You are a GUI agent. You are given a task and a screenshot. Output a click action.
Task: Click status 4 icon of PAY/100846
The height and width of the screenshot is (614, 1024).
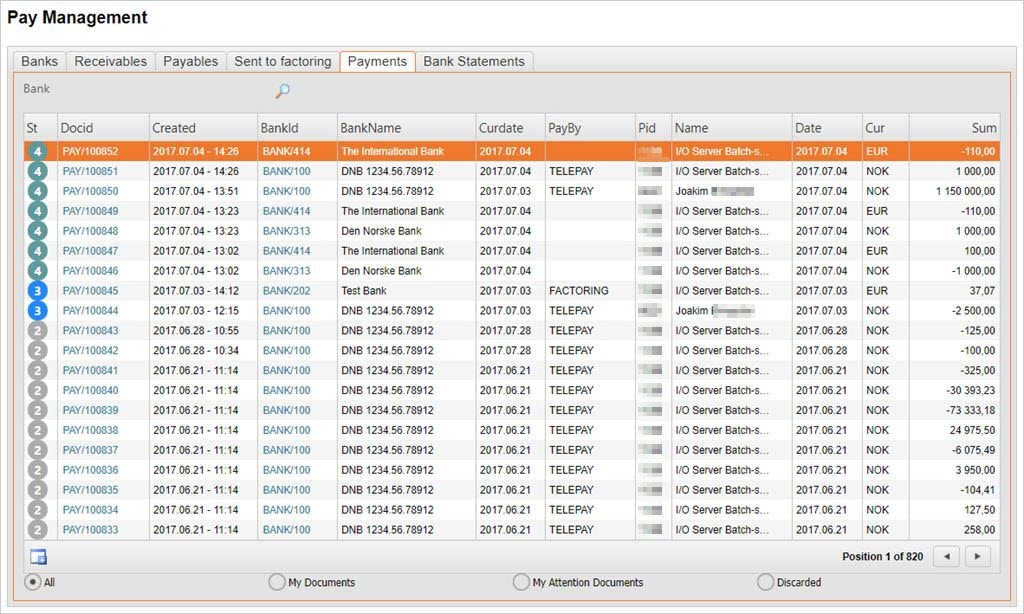click(x=37, y=271)
